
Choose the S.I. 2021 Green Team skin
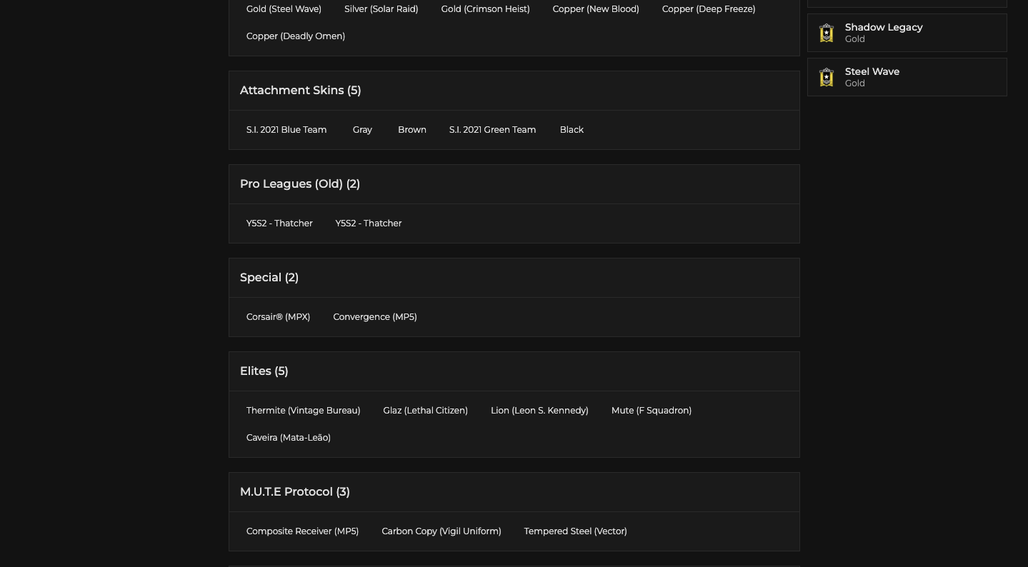pos(492,130)
